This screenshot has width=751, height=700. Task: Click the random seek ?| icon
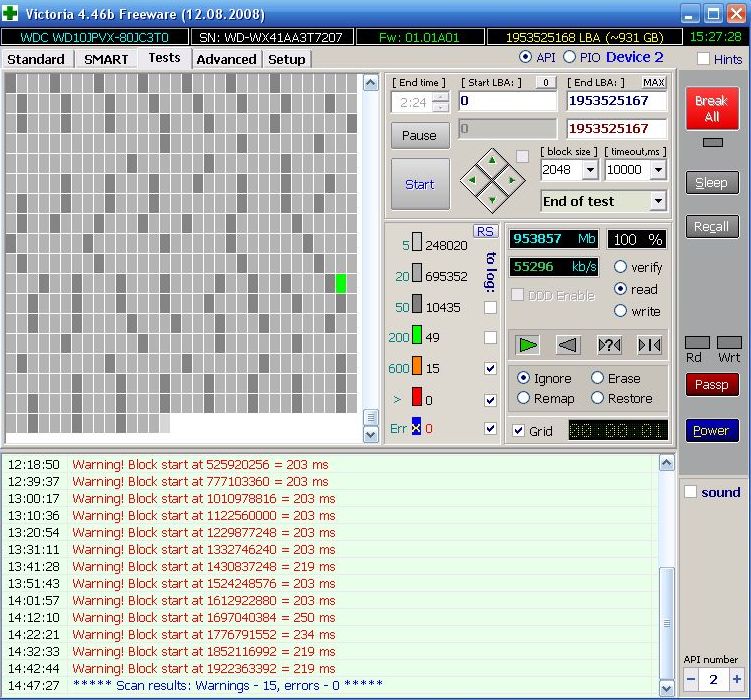(609, 345)
